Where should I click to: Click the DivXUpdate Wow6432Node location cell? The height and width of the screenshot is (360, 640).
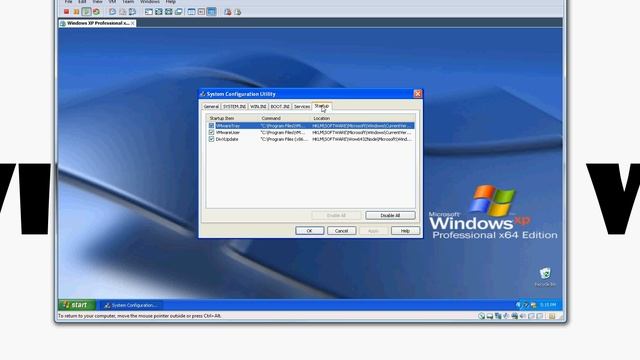pos(362,139)
